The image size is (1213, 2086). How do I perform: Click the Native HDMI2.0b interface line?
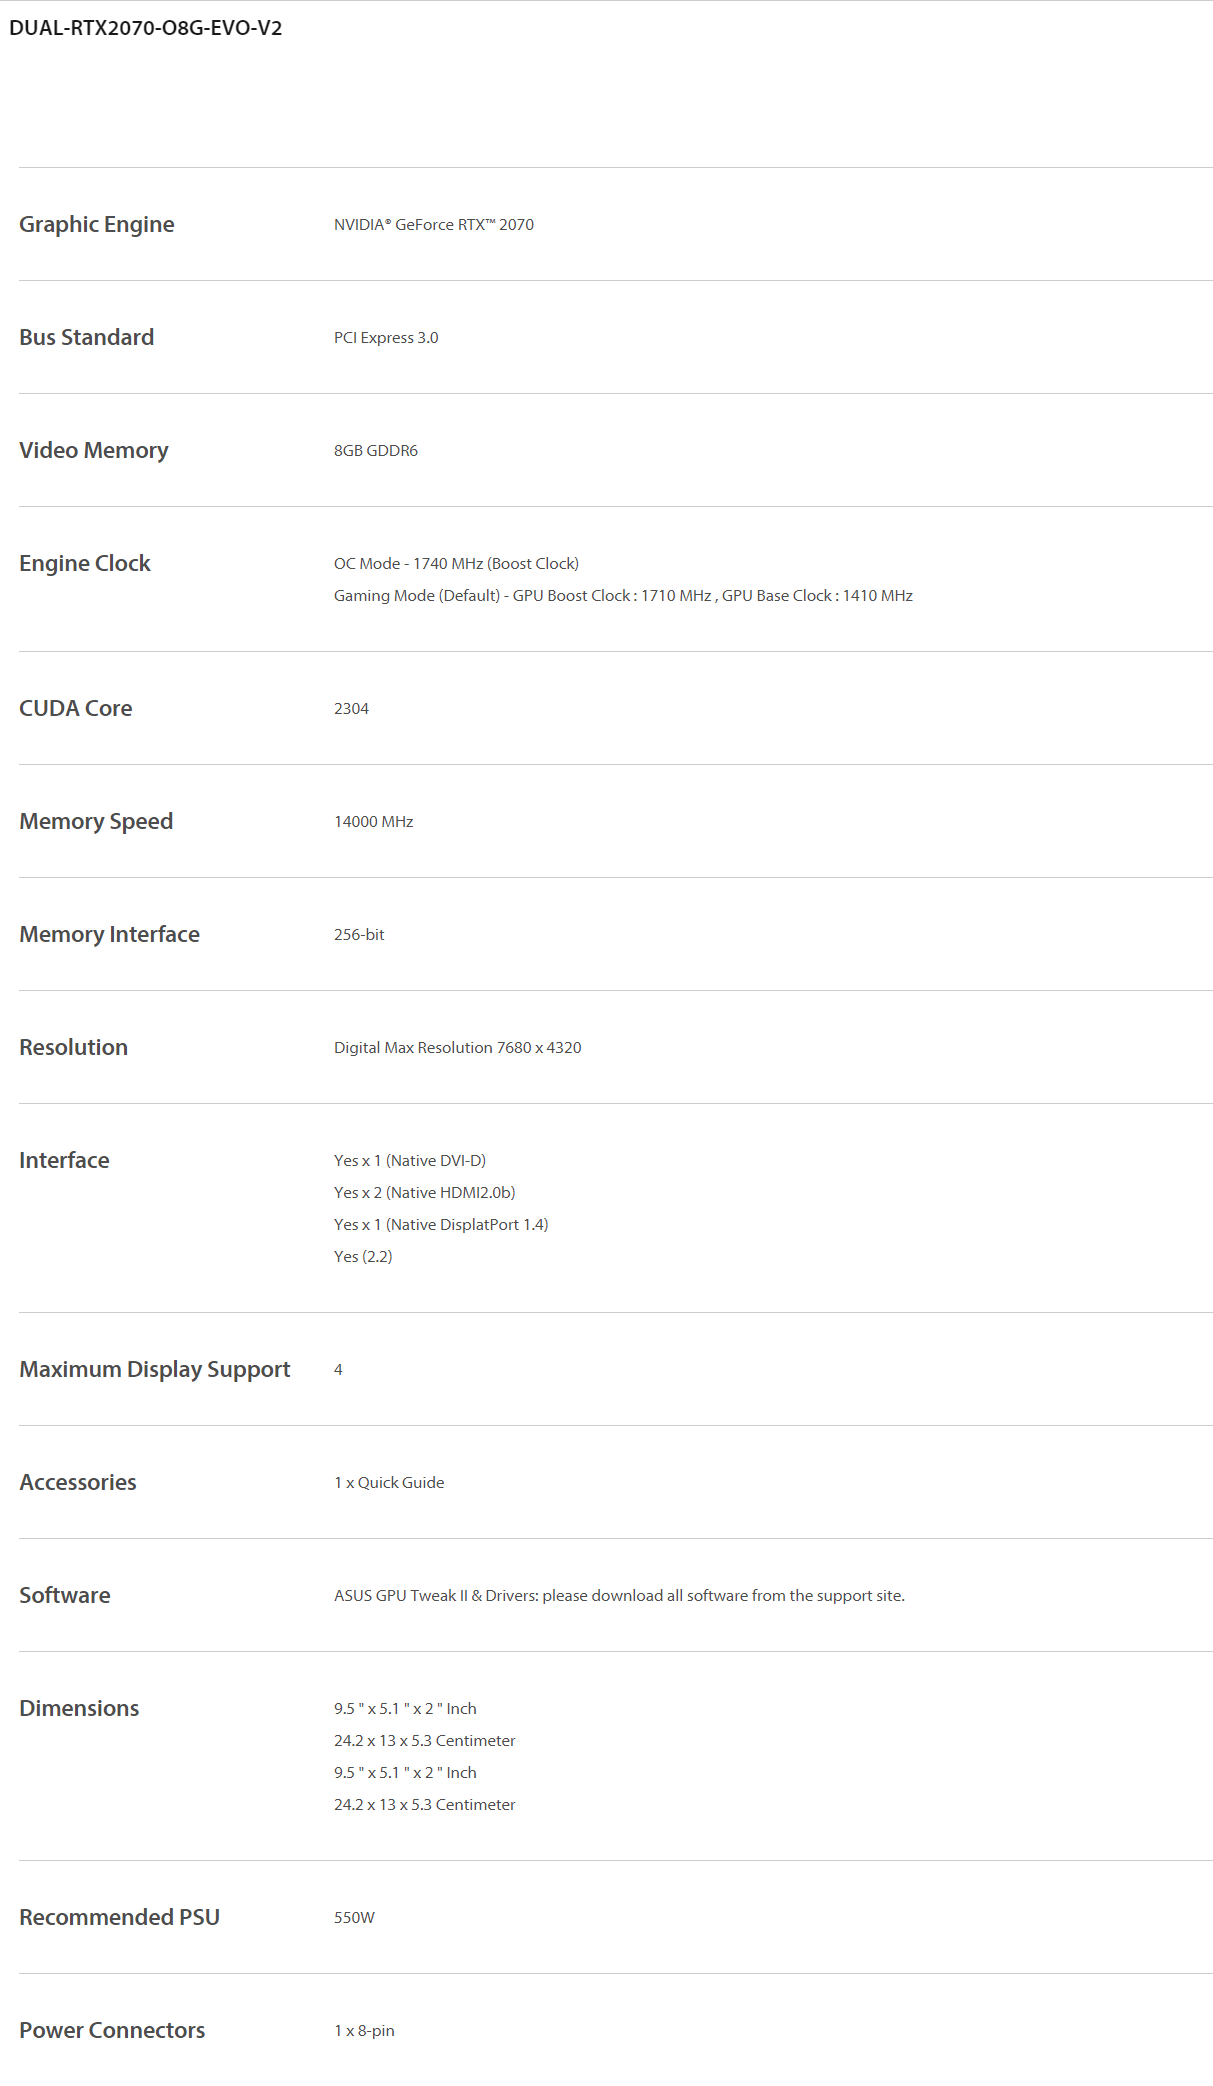[424, 1193]
